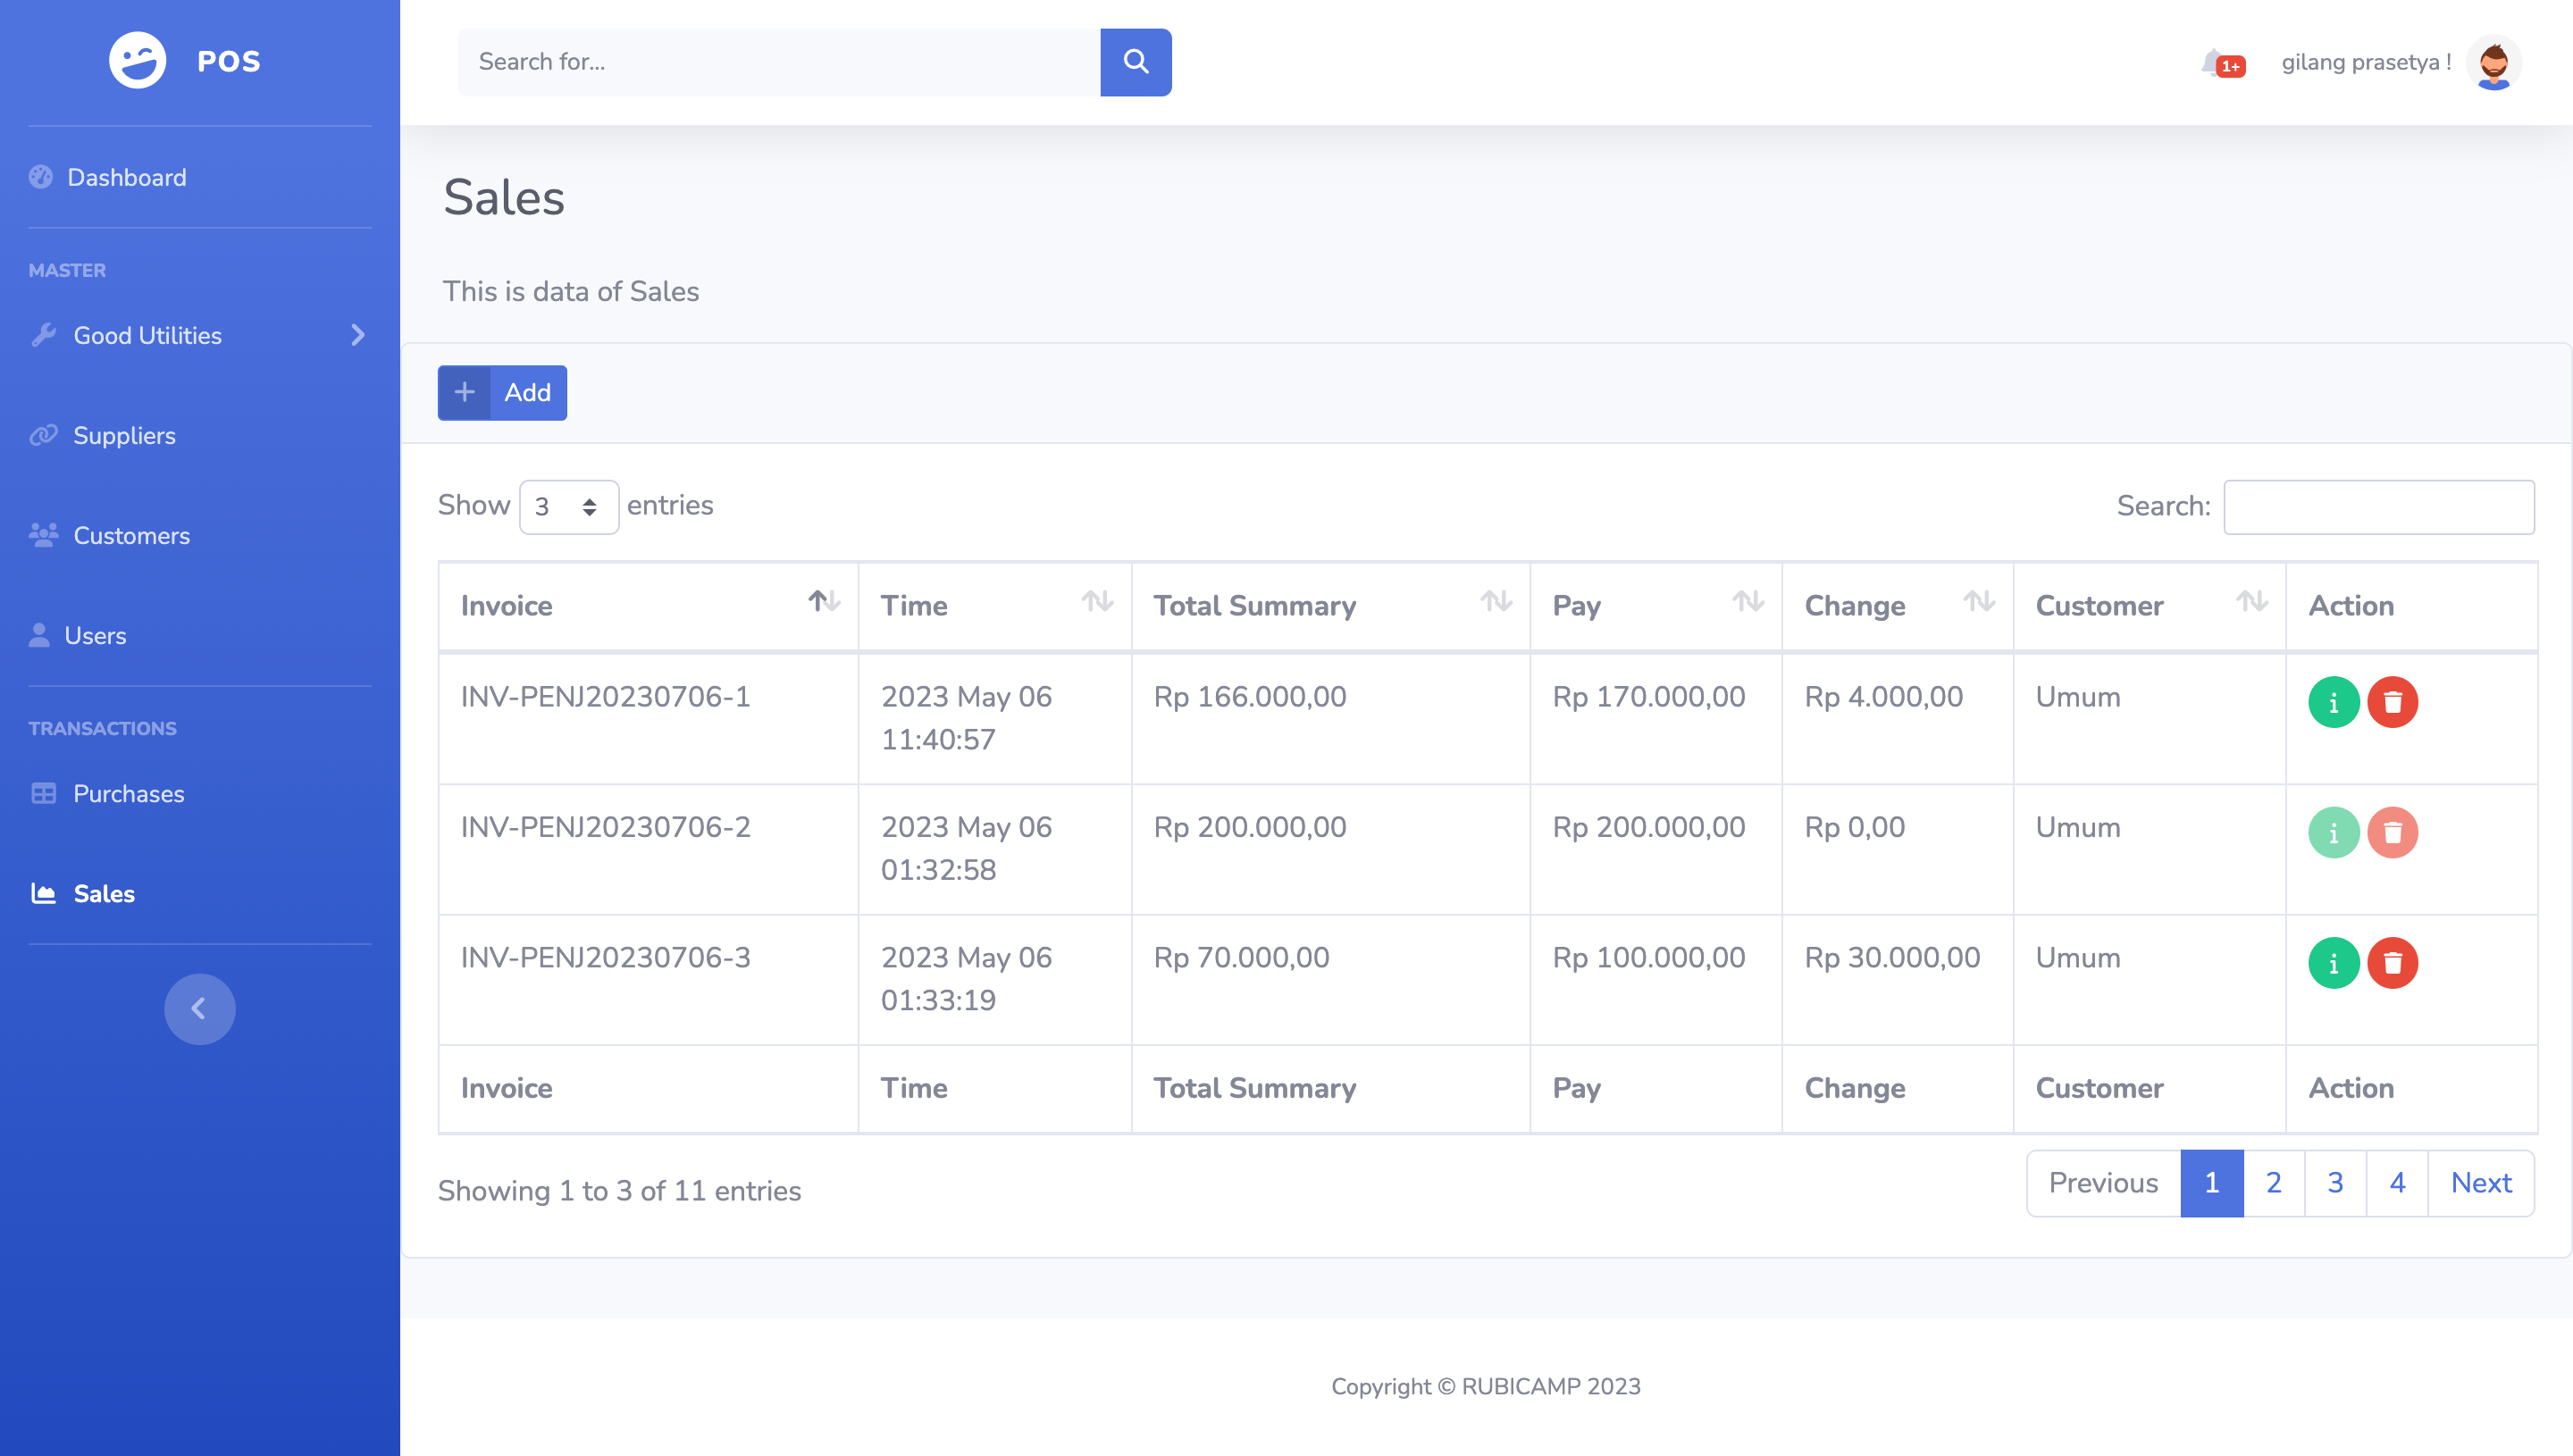Open the POS smiley logo
The image size is (2573, 1456).
[x=136, y=60]
